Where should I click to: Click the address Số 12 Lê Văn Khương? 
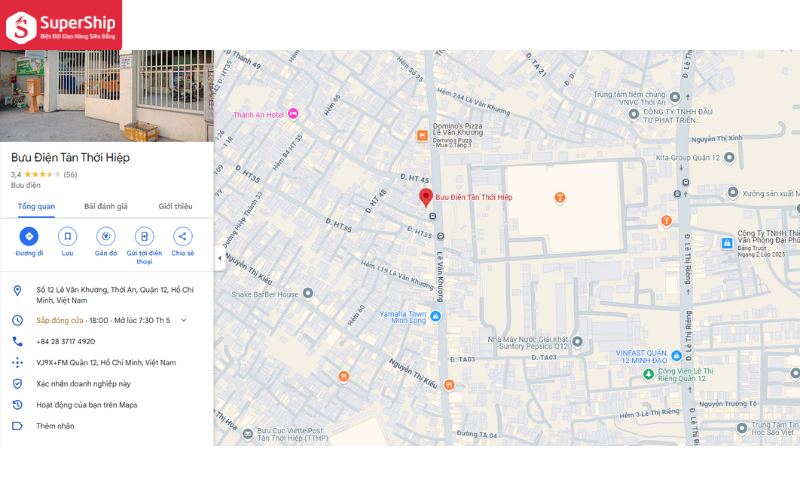click(x=115, y=295)
